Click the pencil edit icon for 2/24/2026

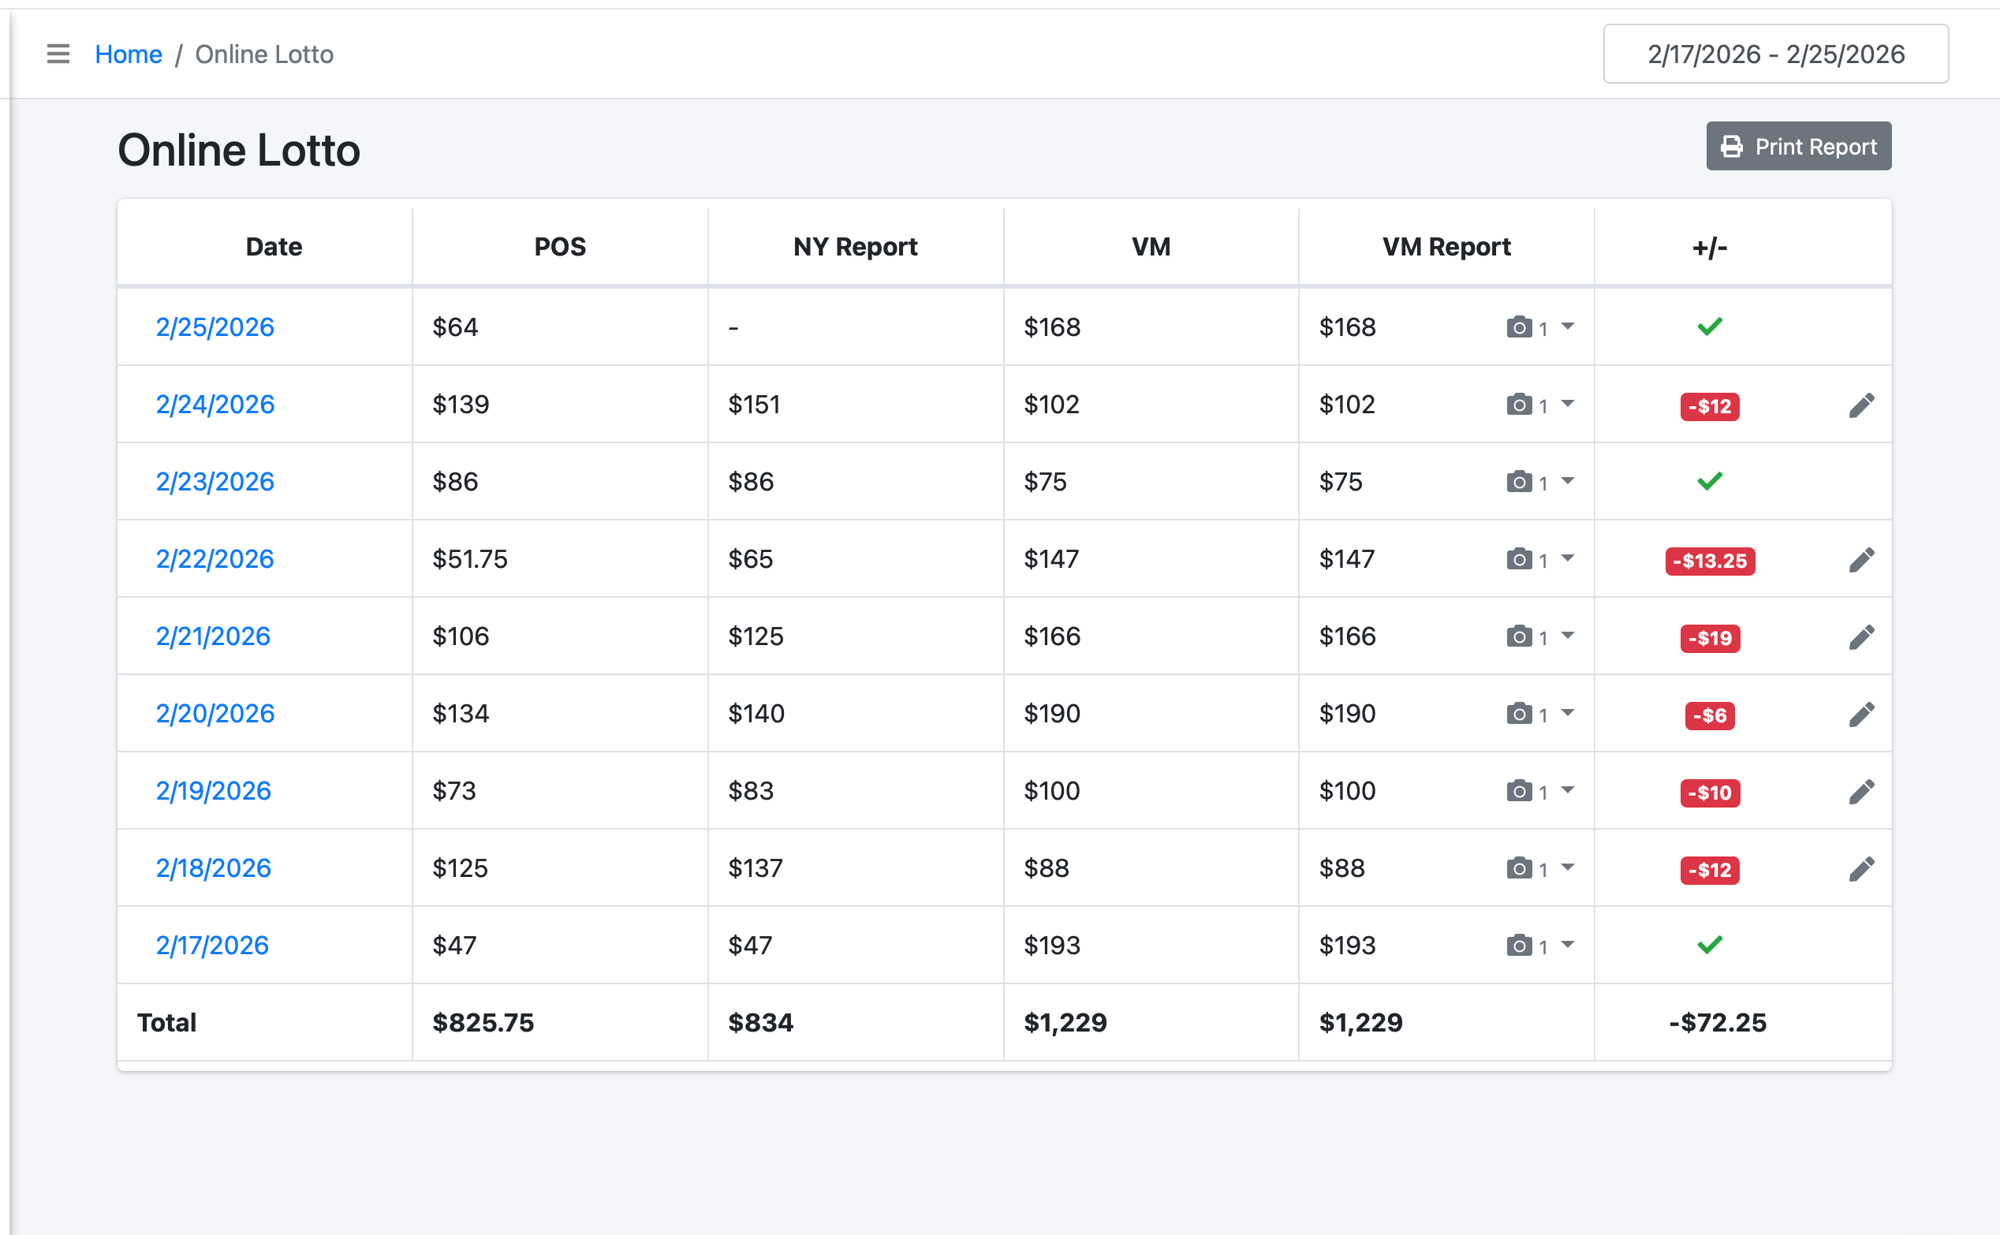pyautogui.click(x=1861, y=405)
